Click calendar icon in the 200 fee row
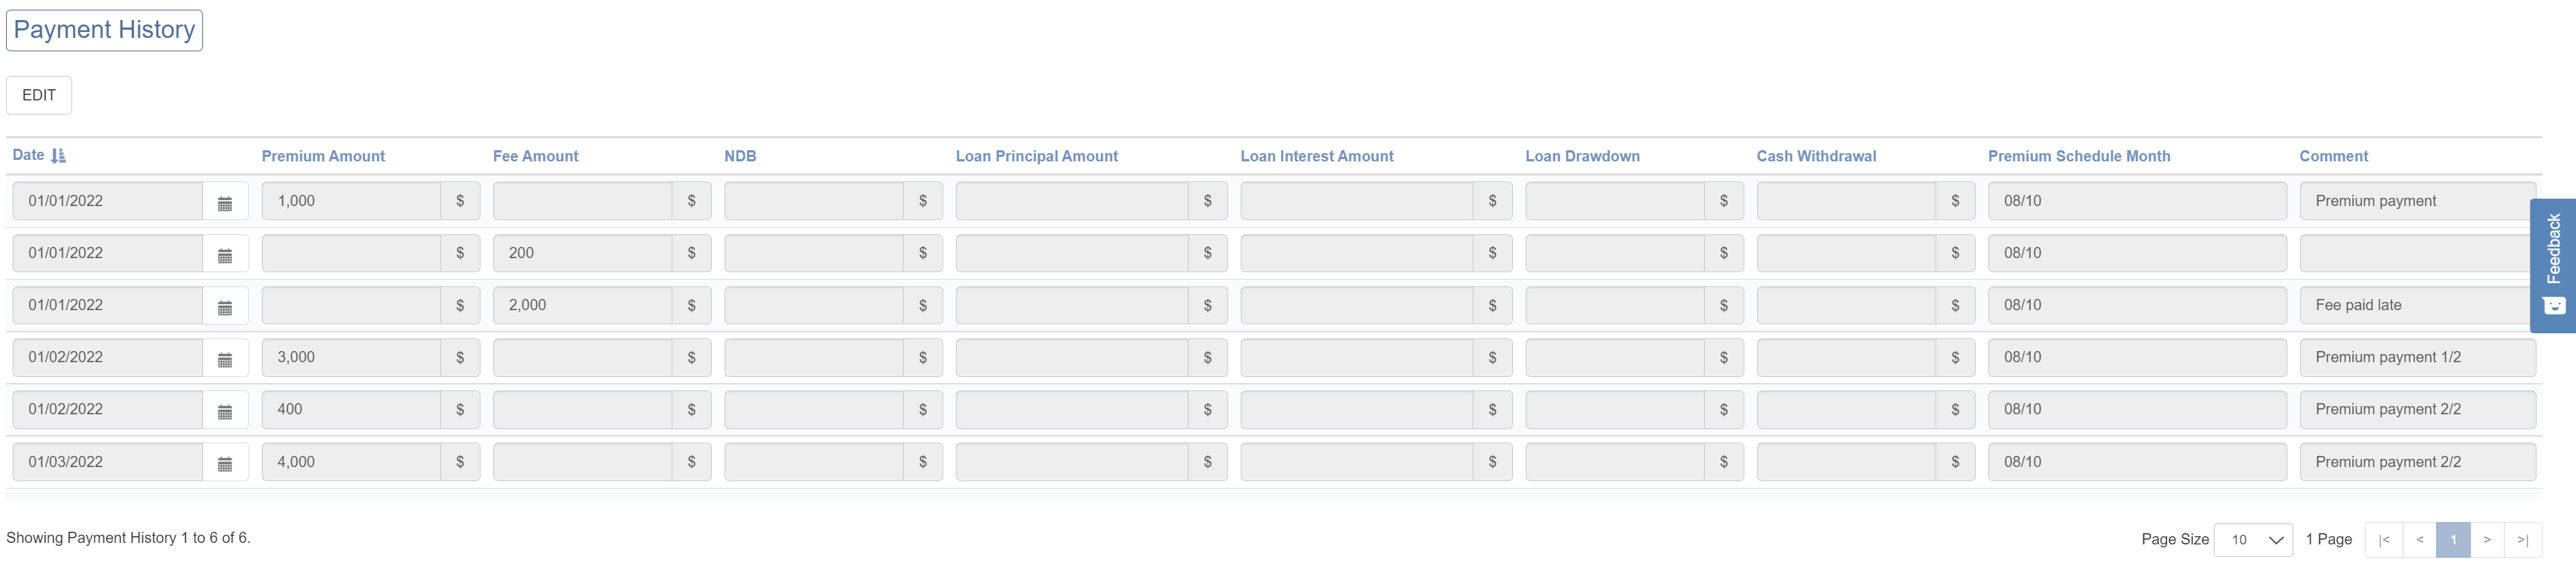 click(x=225, y=254)
